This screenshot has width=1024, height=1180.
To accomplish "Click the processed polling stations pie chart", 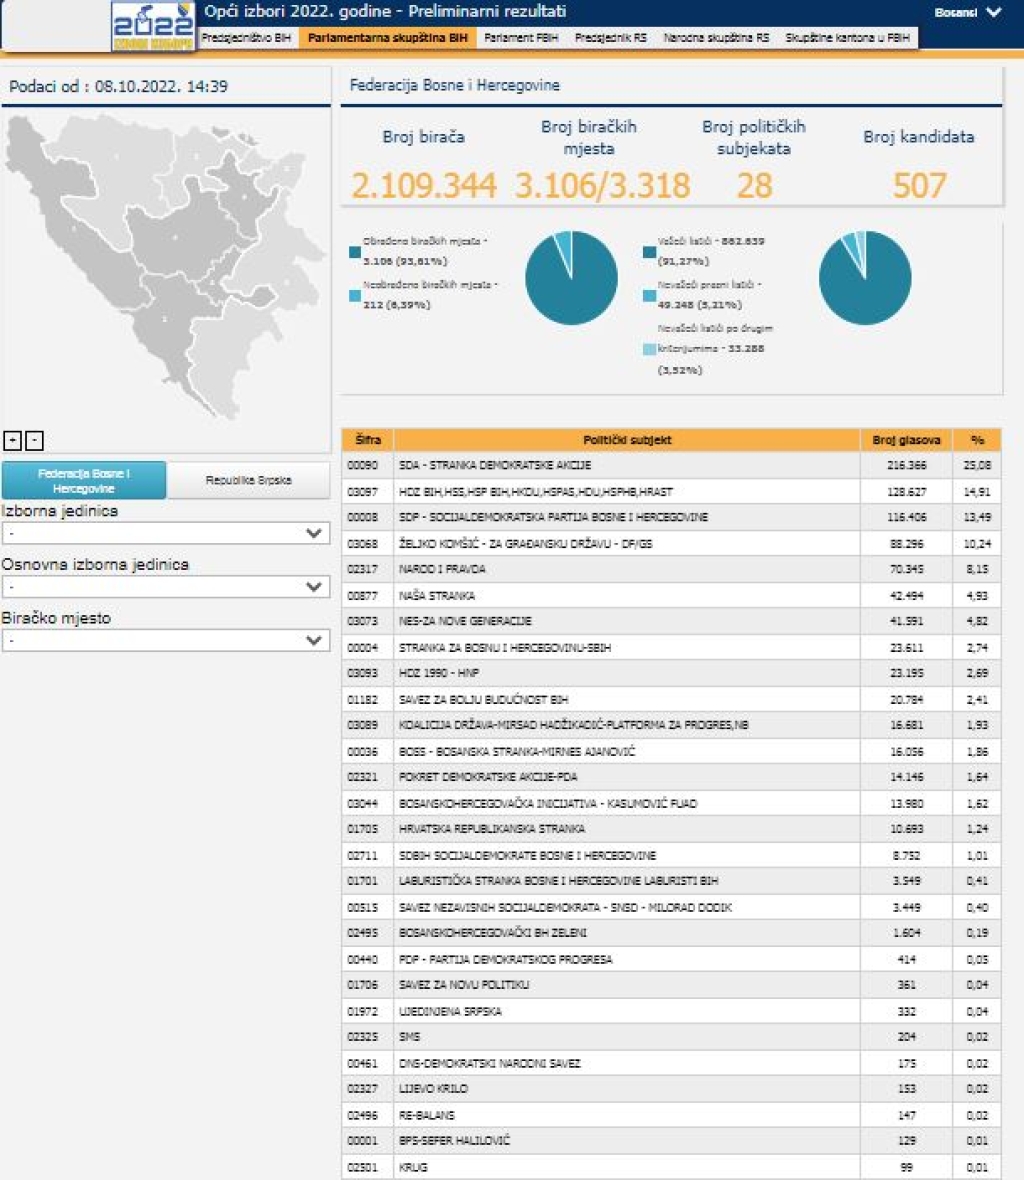I will (x=571, y=278).
